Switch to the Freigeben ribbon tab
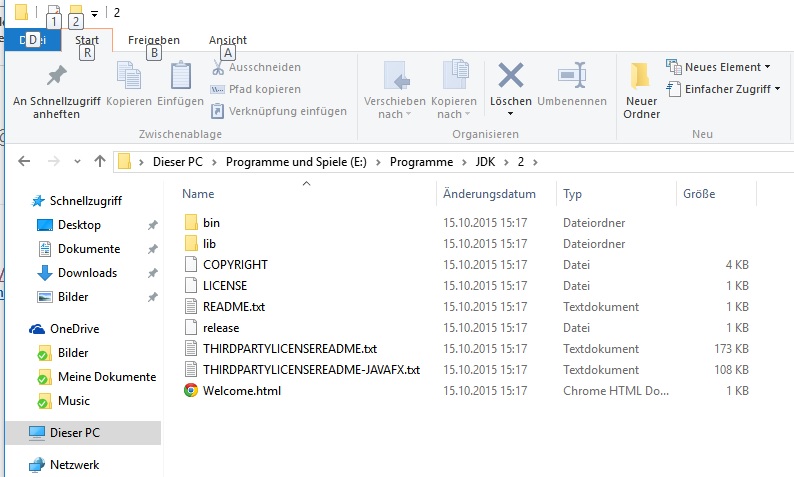The width and height of the screenshot is (794, 477). [153, 40]
